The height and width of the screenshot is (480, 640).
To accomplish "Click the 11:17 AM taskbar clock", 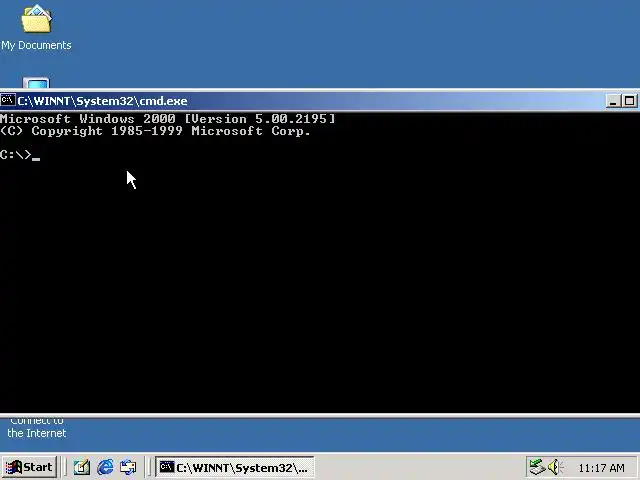I will pyautogui.click(x=601, y=468).
